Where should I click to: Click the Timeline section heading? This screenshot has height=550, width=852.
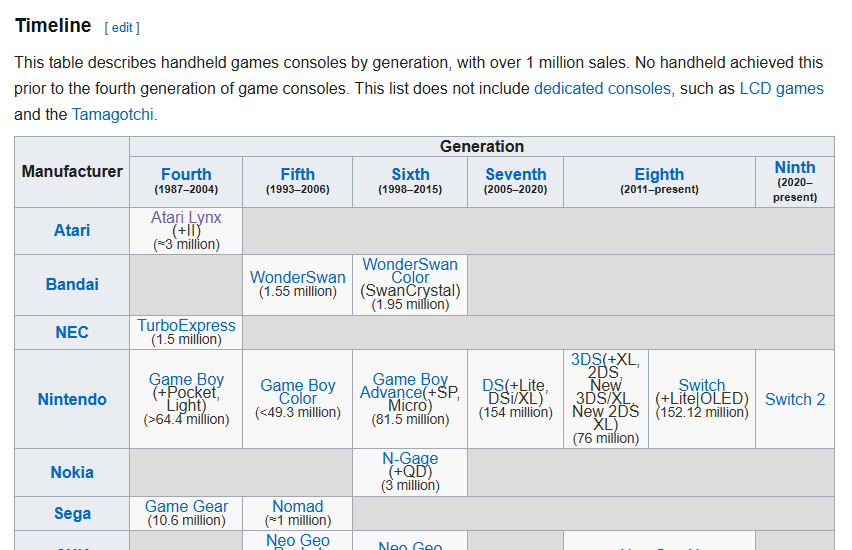coord(53,26)
